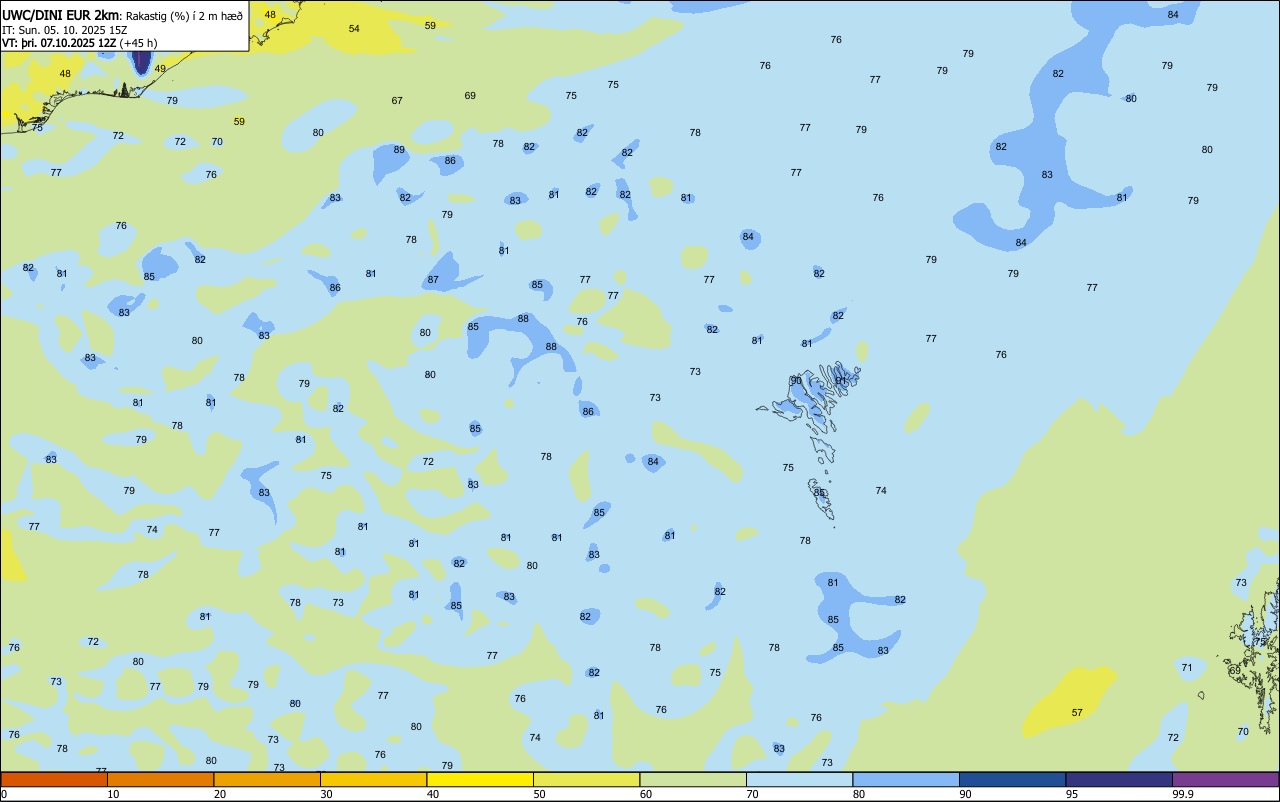Click the 'IT: Sun. 05. 10. 2025 15Z' line
The width and height of the screenshot is (1280, 802).
(x=65, y=30)
